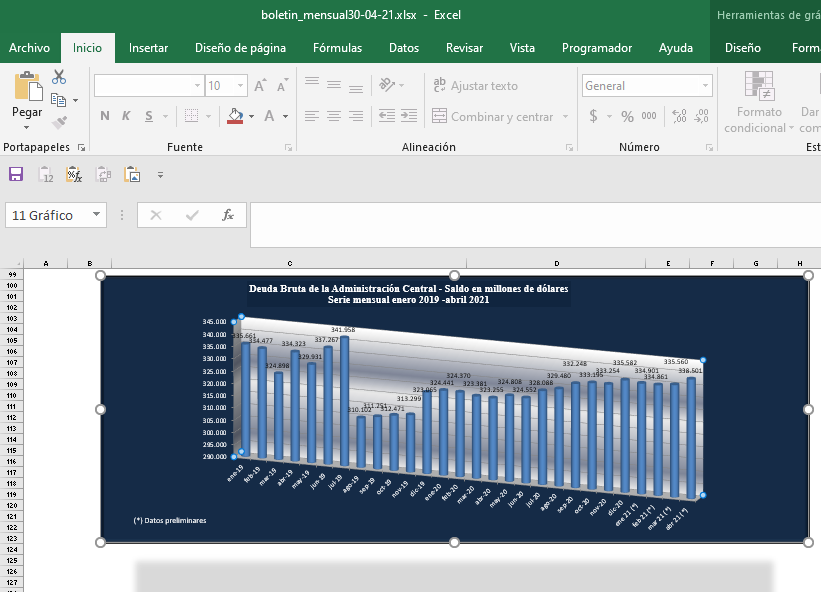Open Combinar y centrar dropdown arrow

[565, 116]
